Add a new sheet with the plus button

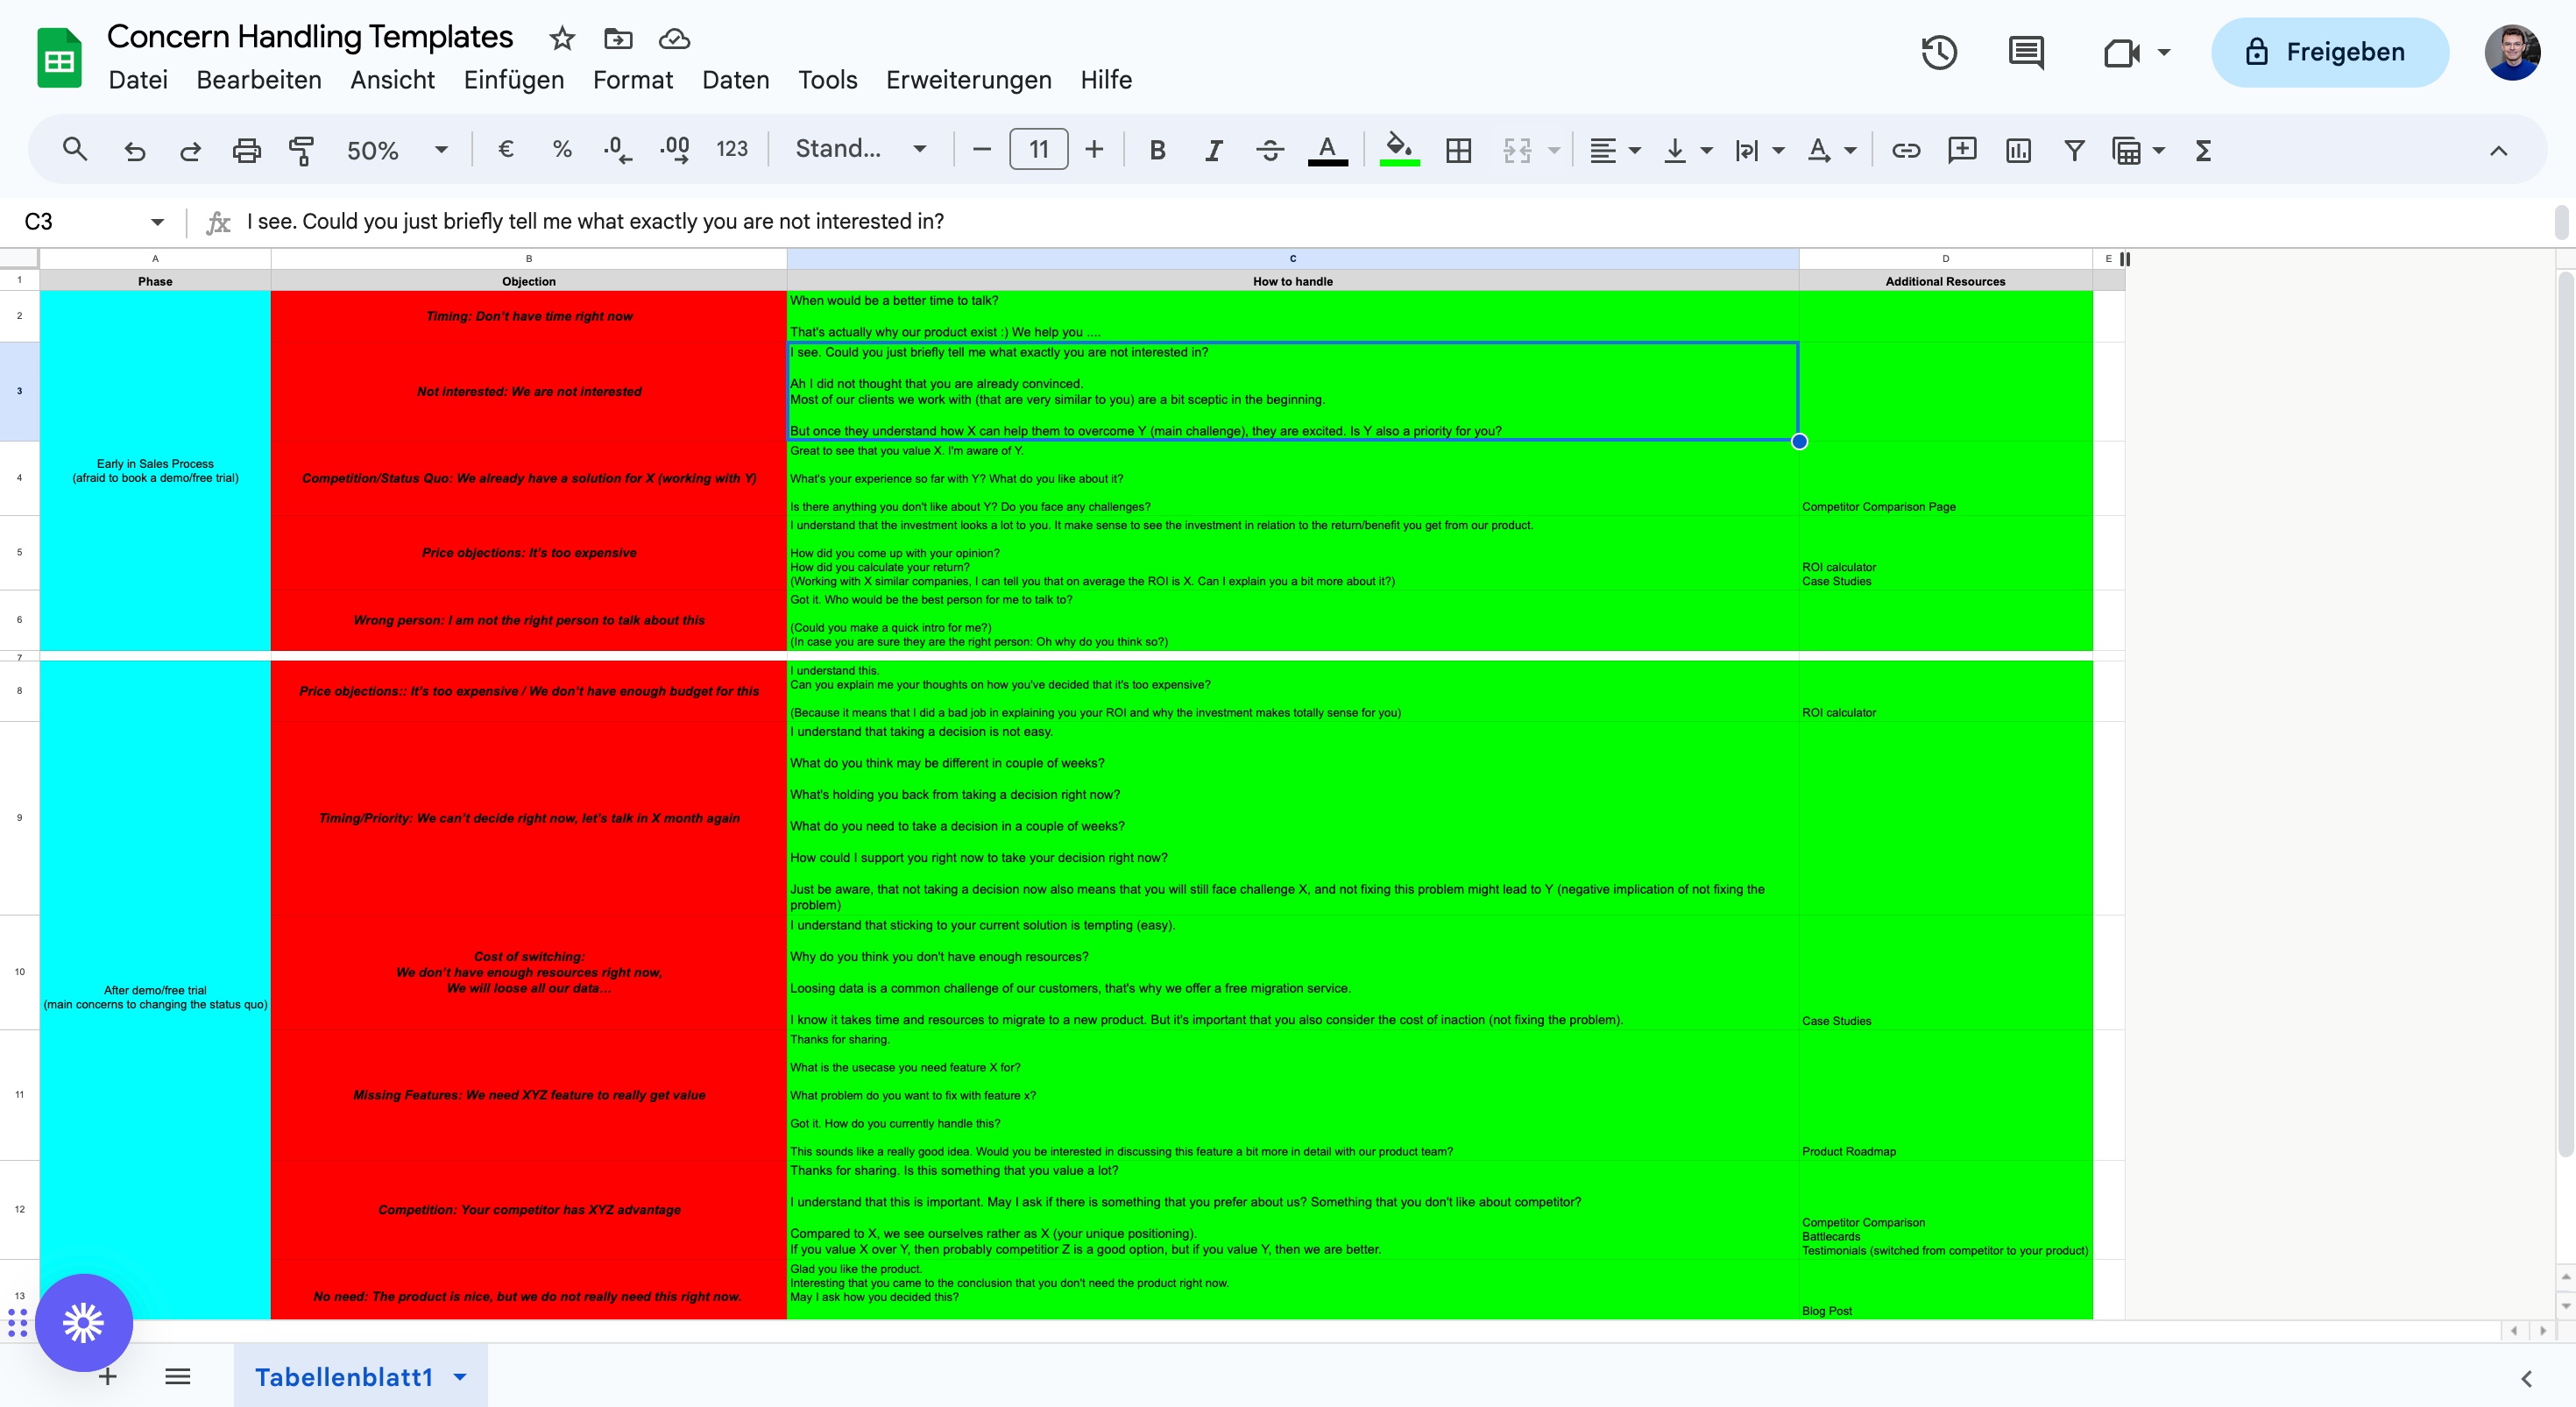point(107,1376)
